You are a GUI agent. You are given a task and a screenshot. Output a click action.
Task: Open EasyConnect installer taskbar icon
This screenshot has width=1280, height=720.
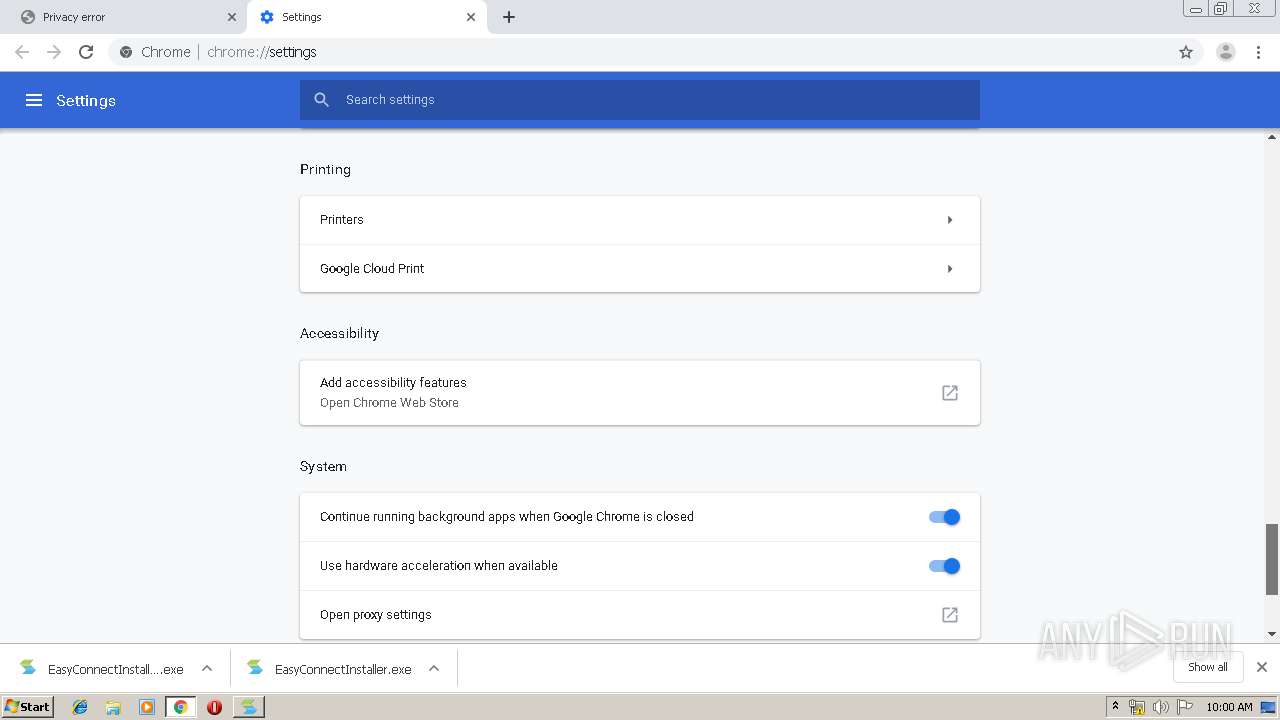pos(249,707)
